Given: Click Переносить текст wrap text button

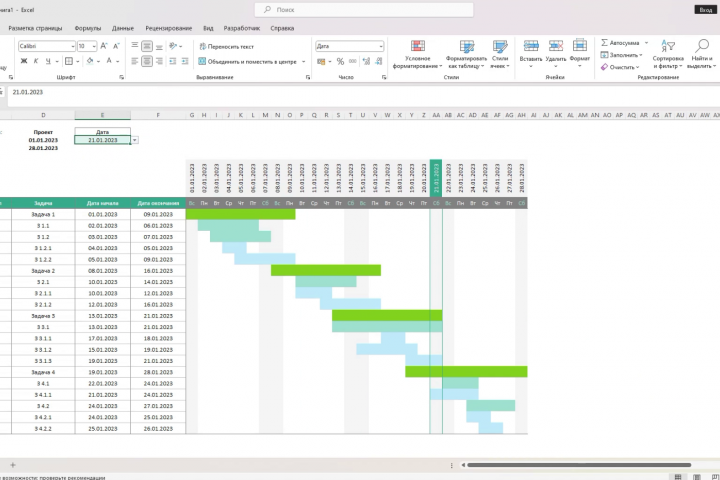Looking at the screenshot, I should (226, 46).
